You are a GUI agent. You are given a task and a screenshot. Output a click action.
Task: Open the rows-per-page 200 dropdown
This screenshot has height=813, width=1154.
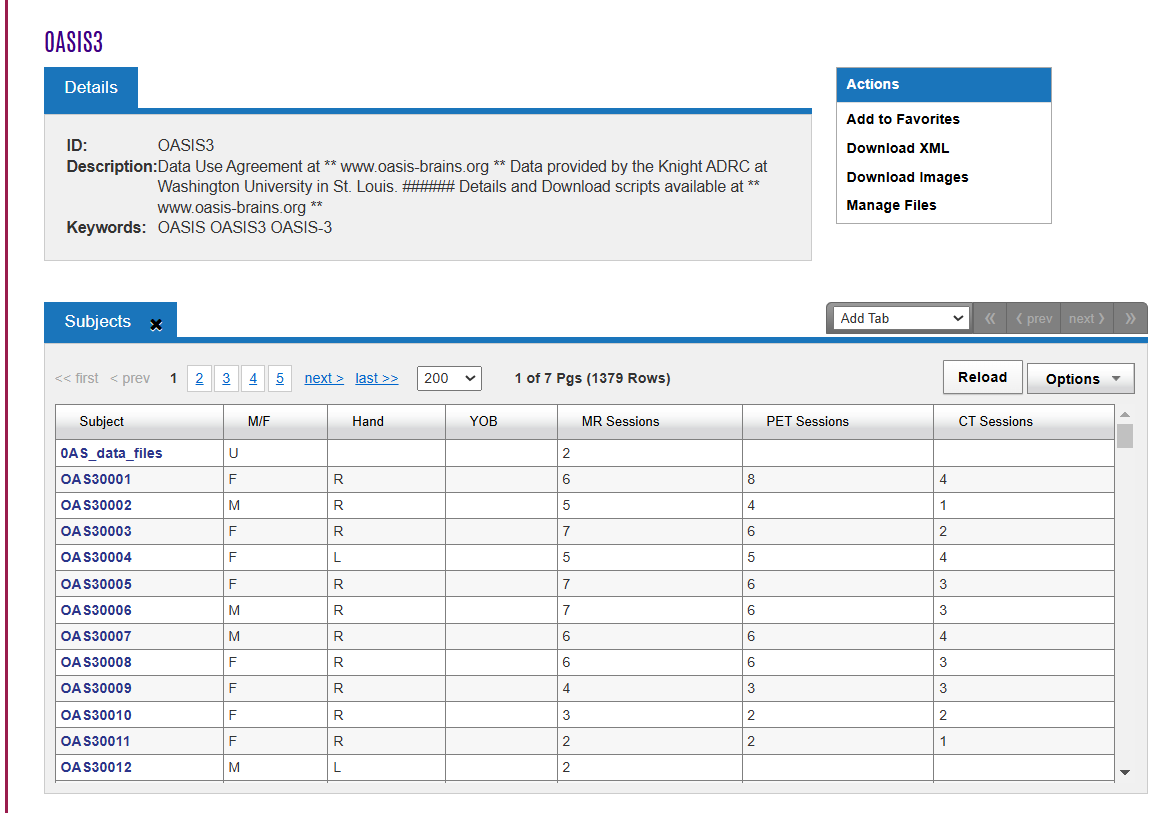449,378
